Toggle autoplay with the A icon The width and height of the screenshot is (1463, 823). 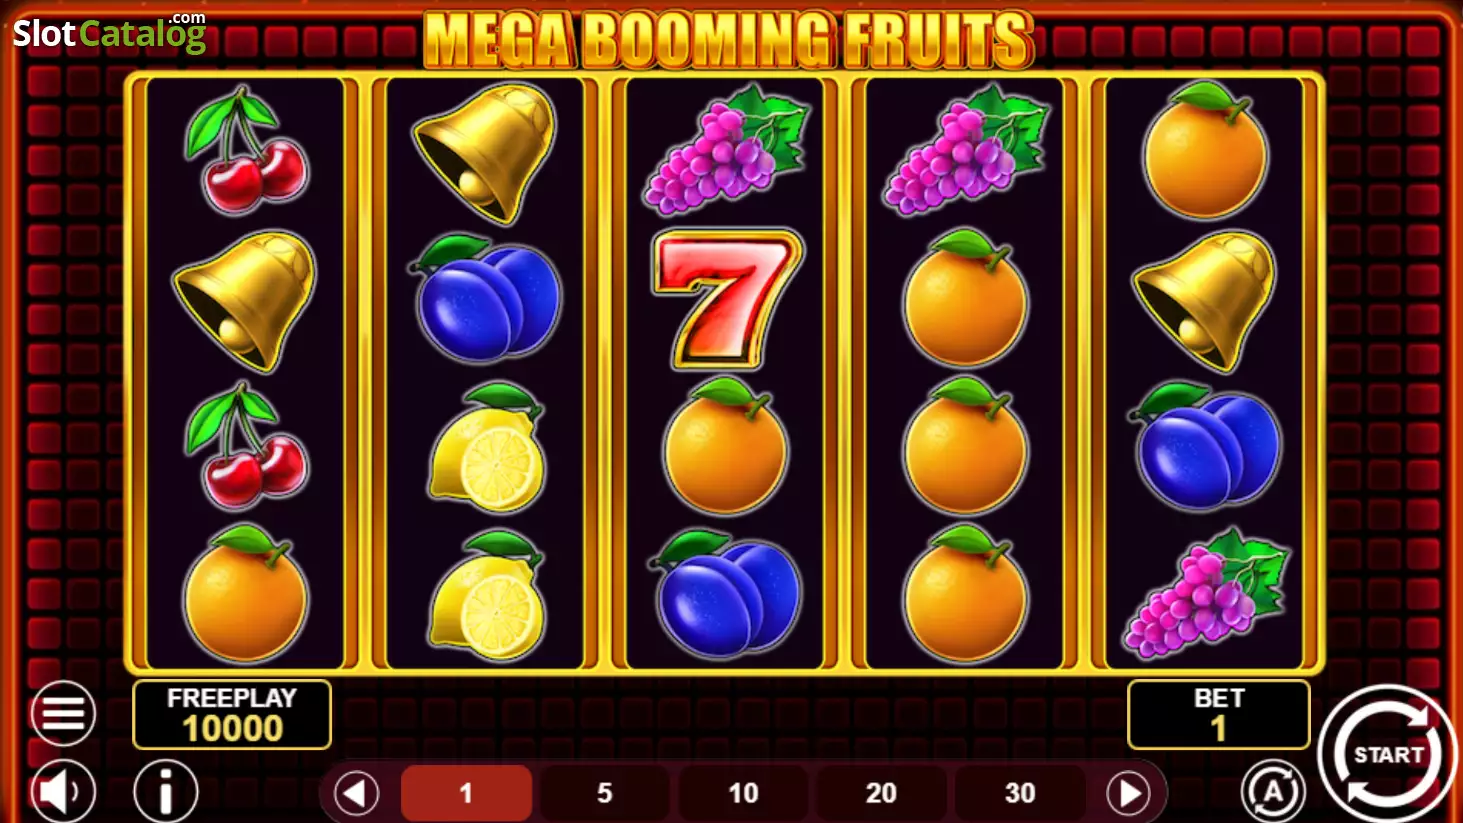pos(1273,792)
